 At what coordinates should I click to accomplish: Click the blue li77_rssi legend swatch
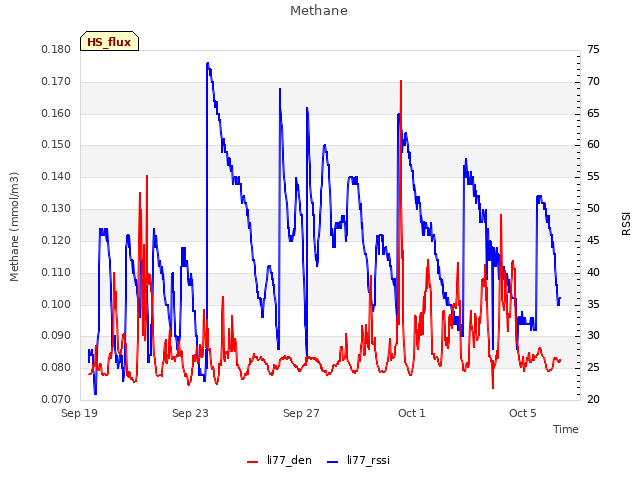[333, 462]
